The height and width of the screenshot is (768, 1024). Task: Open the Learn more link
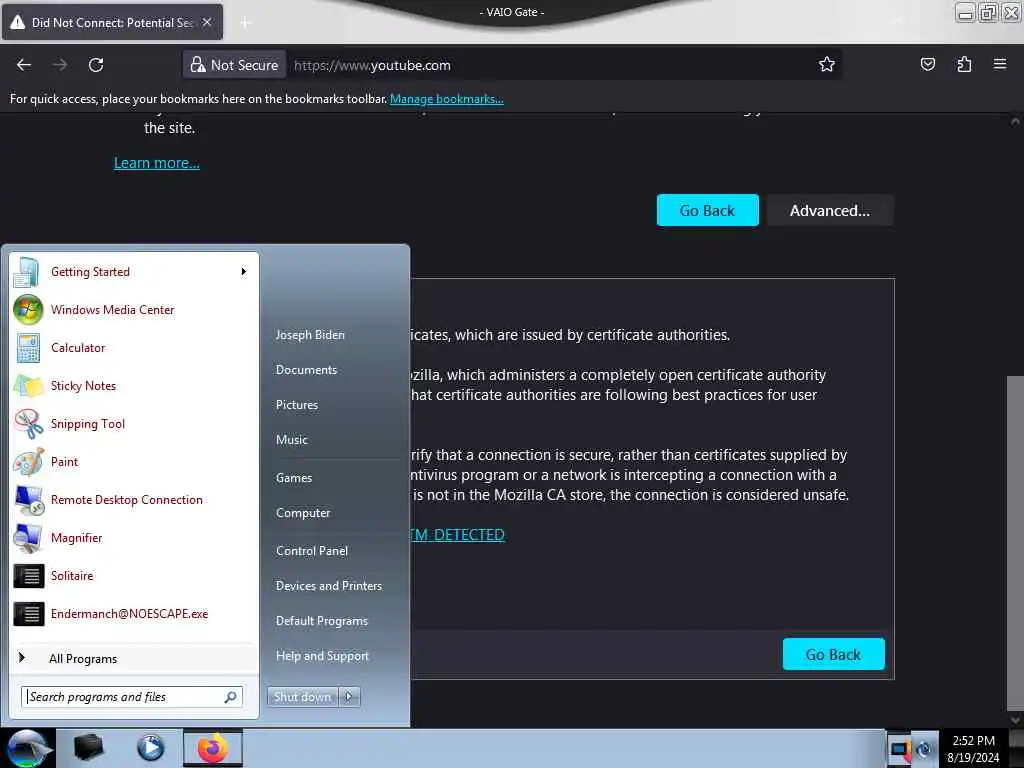[157, 163]
